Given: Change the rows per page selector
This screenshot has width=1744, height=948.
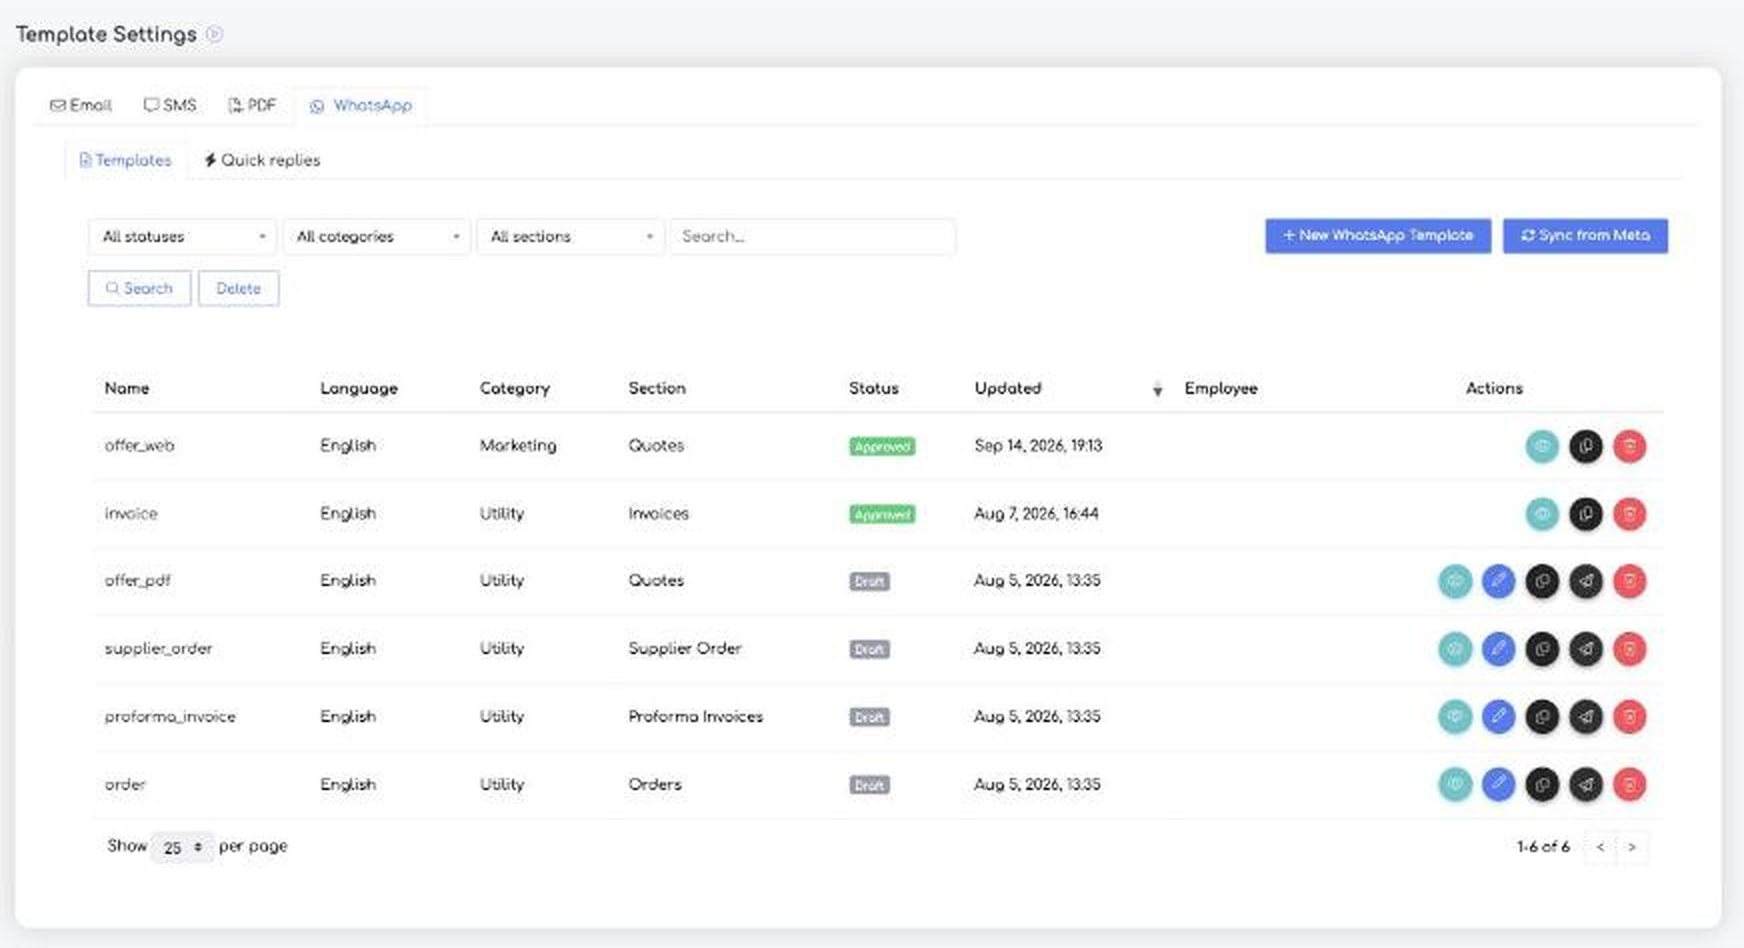Looking at the screenshot, I should click(x=182, y=847).
